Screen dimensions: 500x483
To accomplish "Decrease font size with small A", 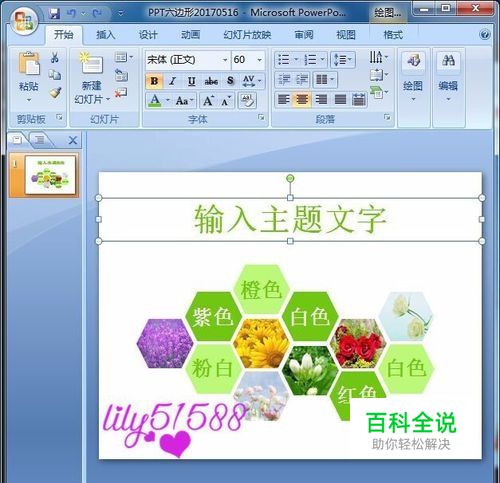I will point(226,100).
